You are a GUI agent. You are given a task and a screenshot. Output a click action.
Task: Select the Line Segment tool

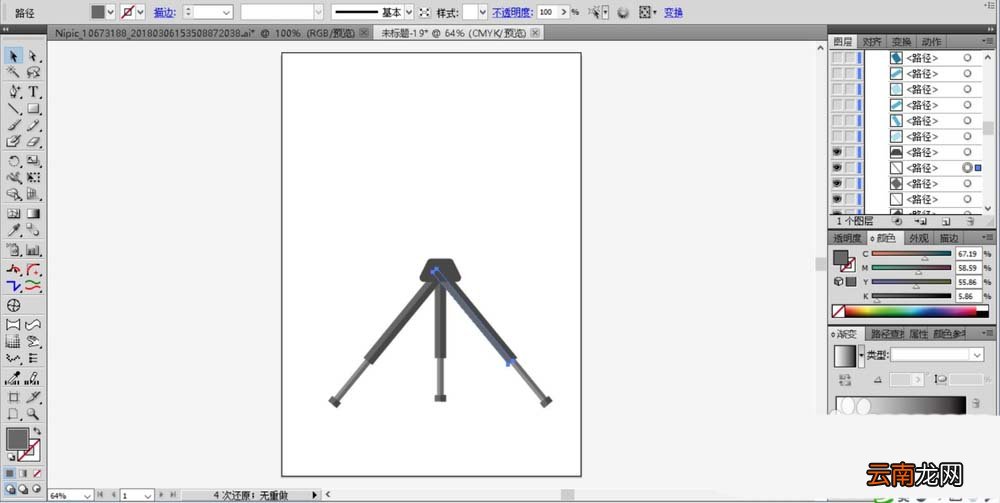pos(13,108)
